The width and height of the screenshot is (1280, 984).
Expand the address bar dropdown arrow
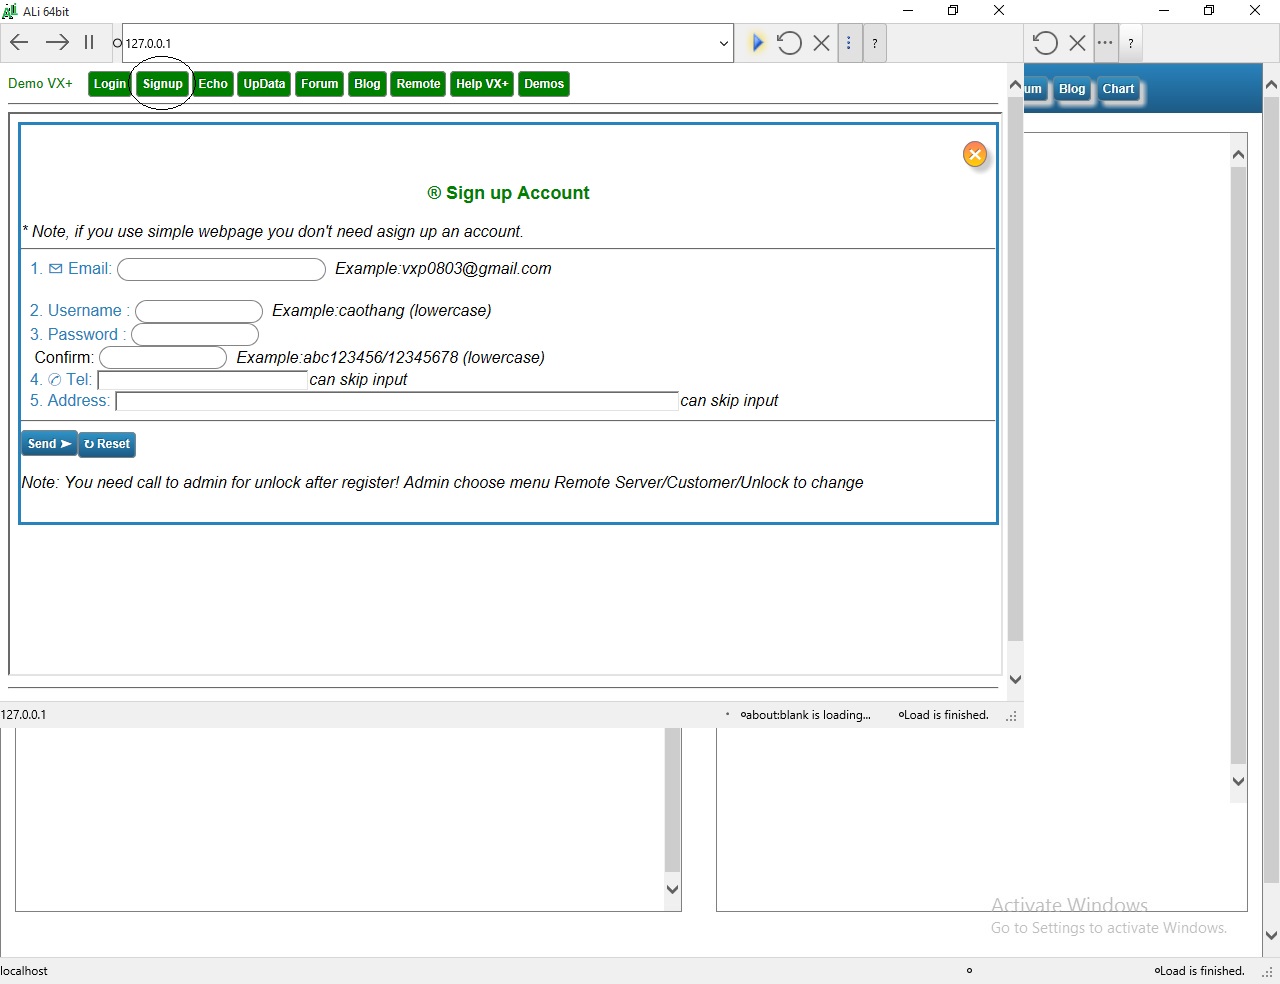tap(723, 44)
